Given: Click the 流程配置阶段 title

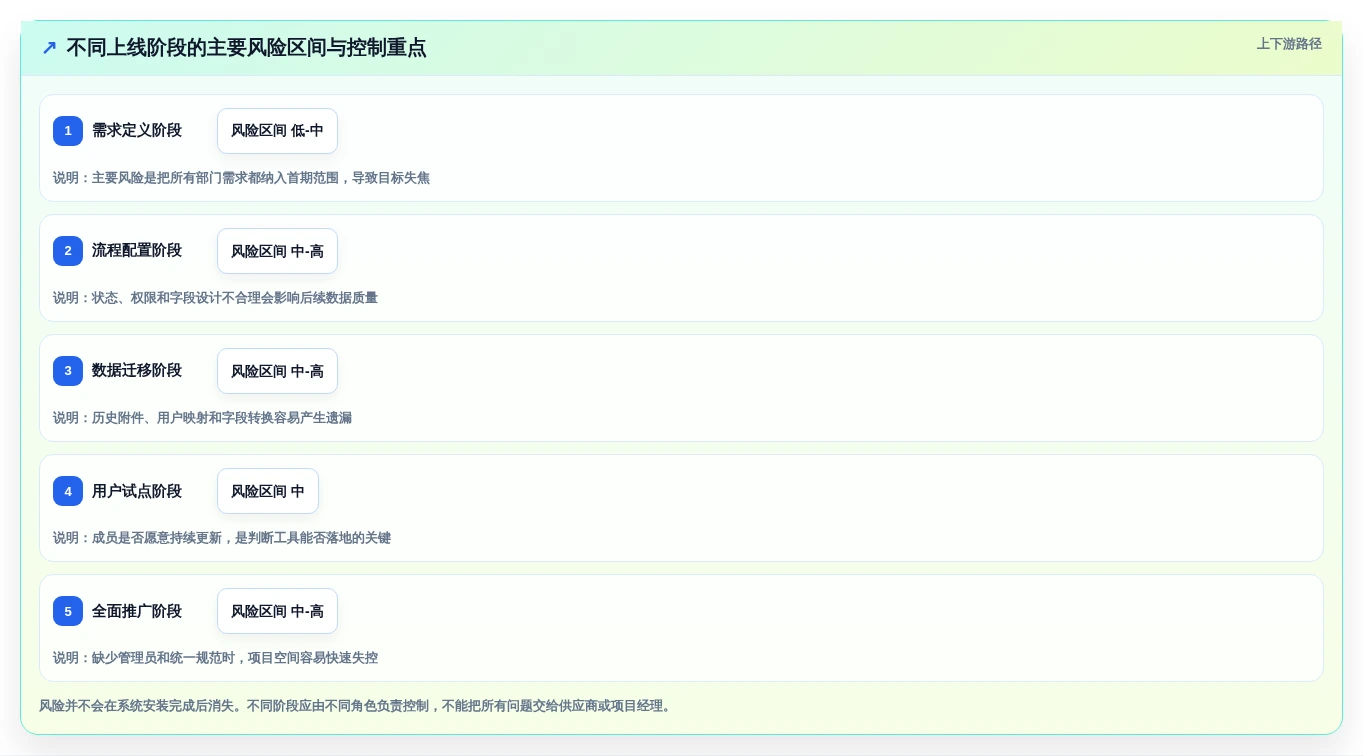Looking at the screenshot, I should click(x=137, y=251).
